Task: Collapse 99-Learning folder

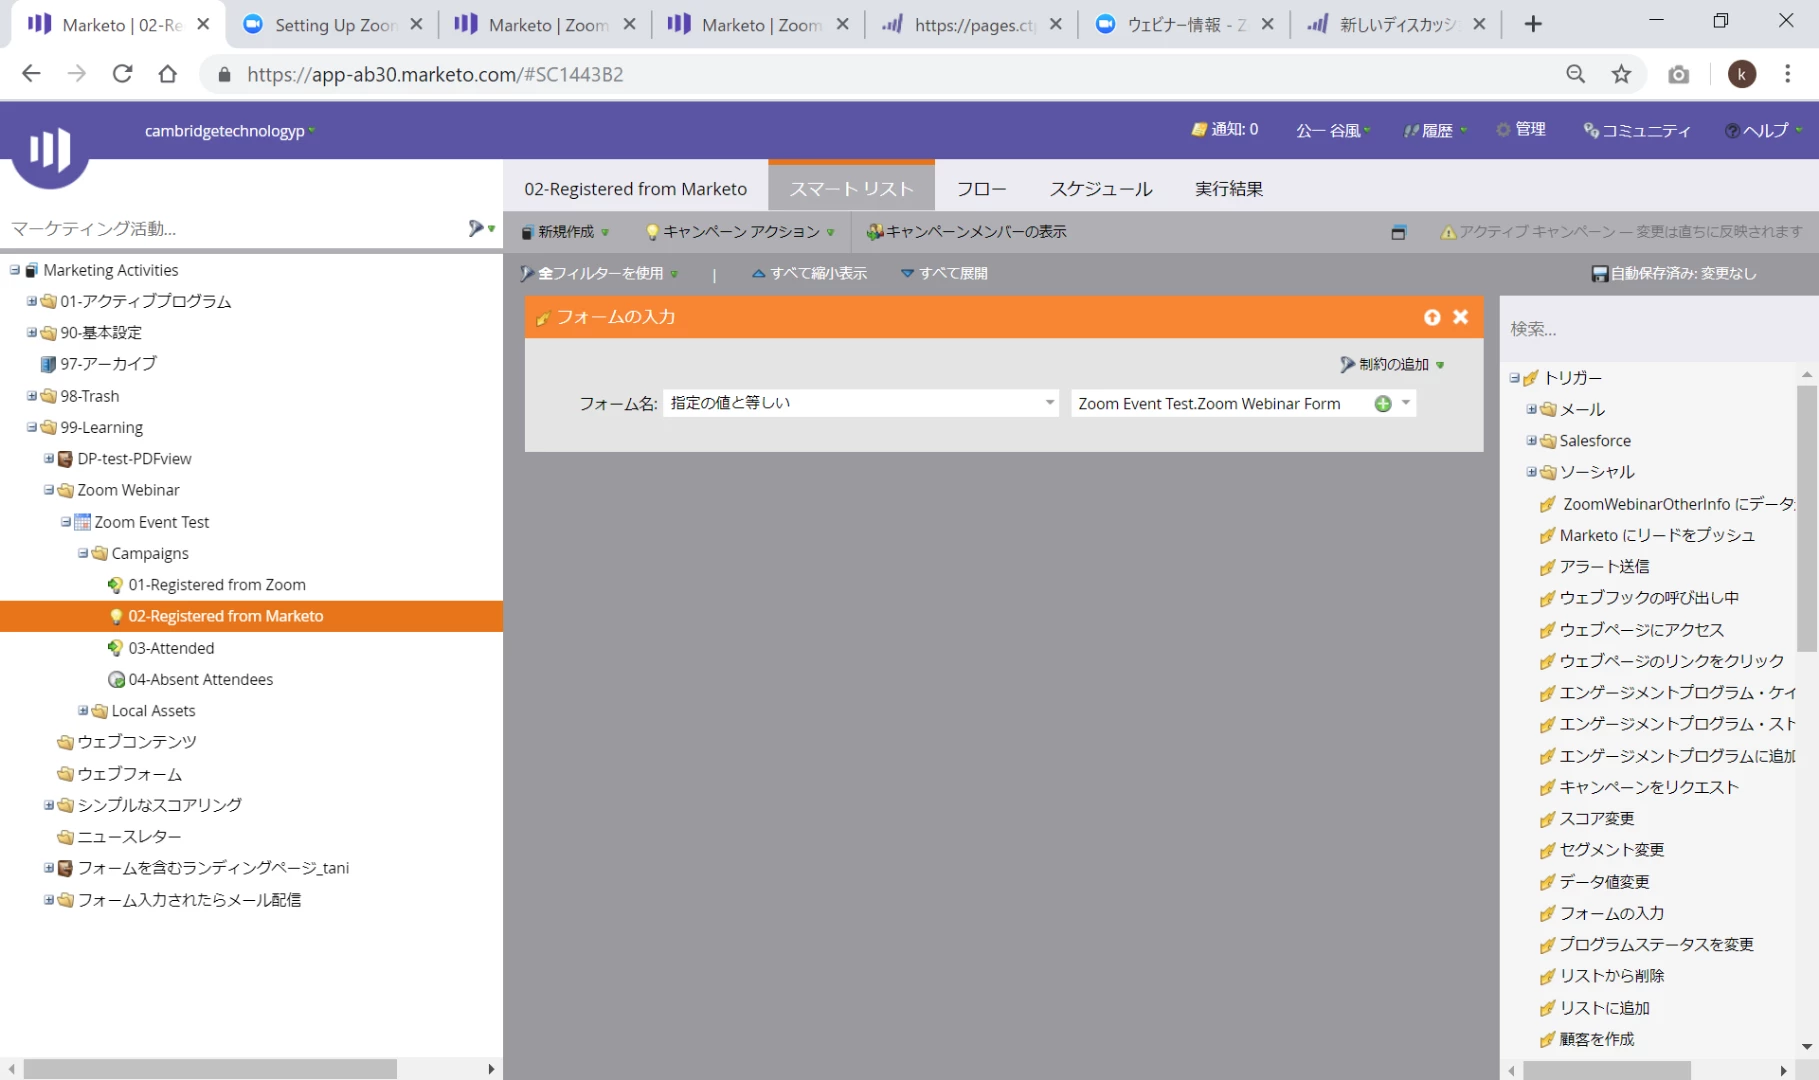Action: click(32, 427)
